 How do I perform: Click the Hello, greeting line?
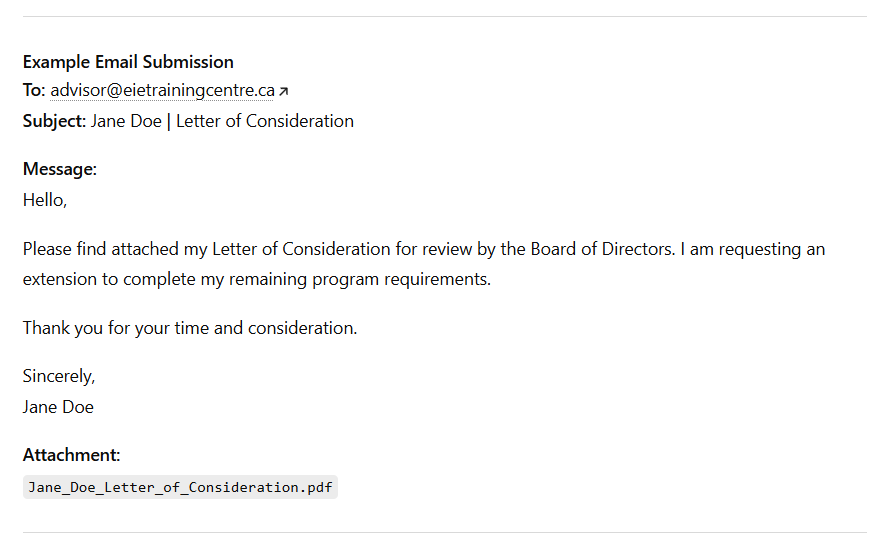coord(45,199)
